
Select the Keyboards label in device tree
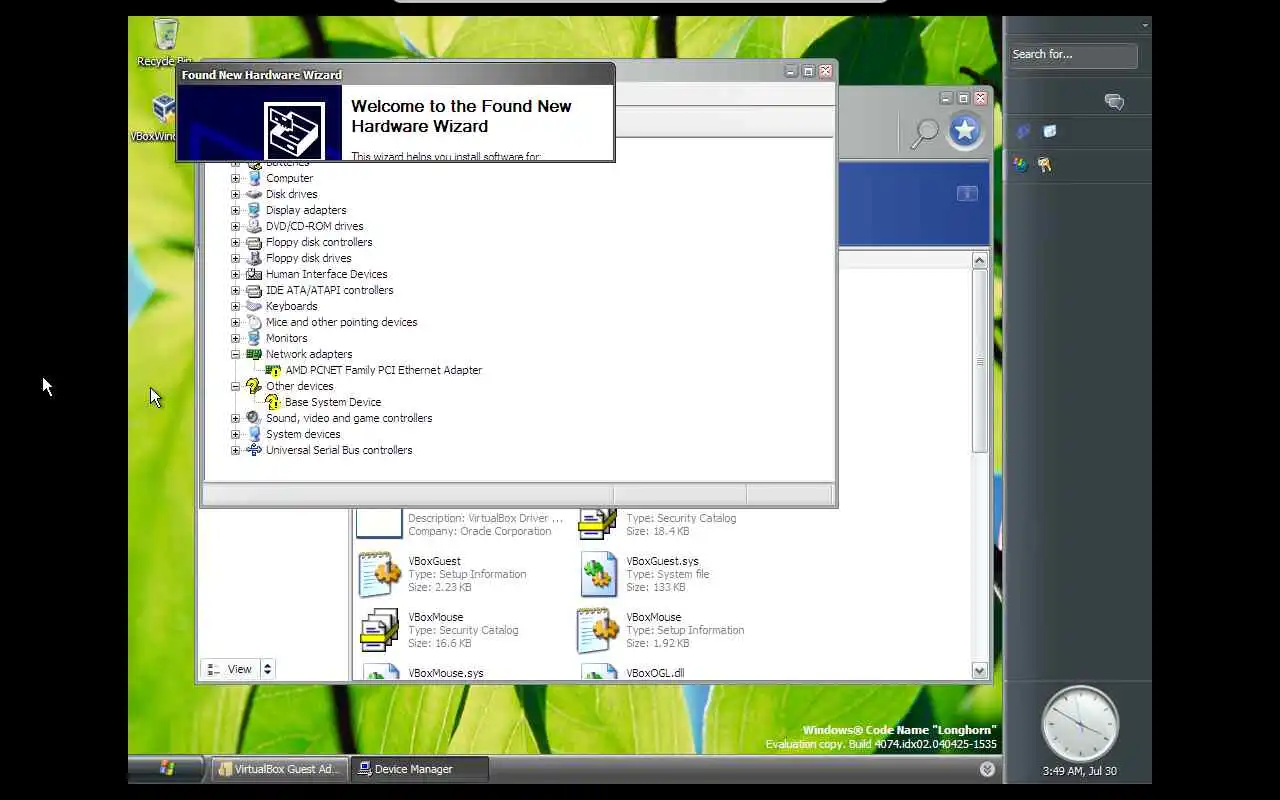coord(292,306)
